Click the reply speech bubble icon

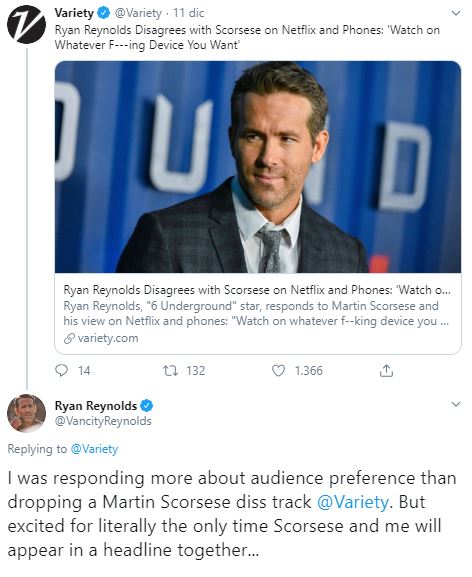click(61, 370)
